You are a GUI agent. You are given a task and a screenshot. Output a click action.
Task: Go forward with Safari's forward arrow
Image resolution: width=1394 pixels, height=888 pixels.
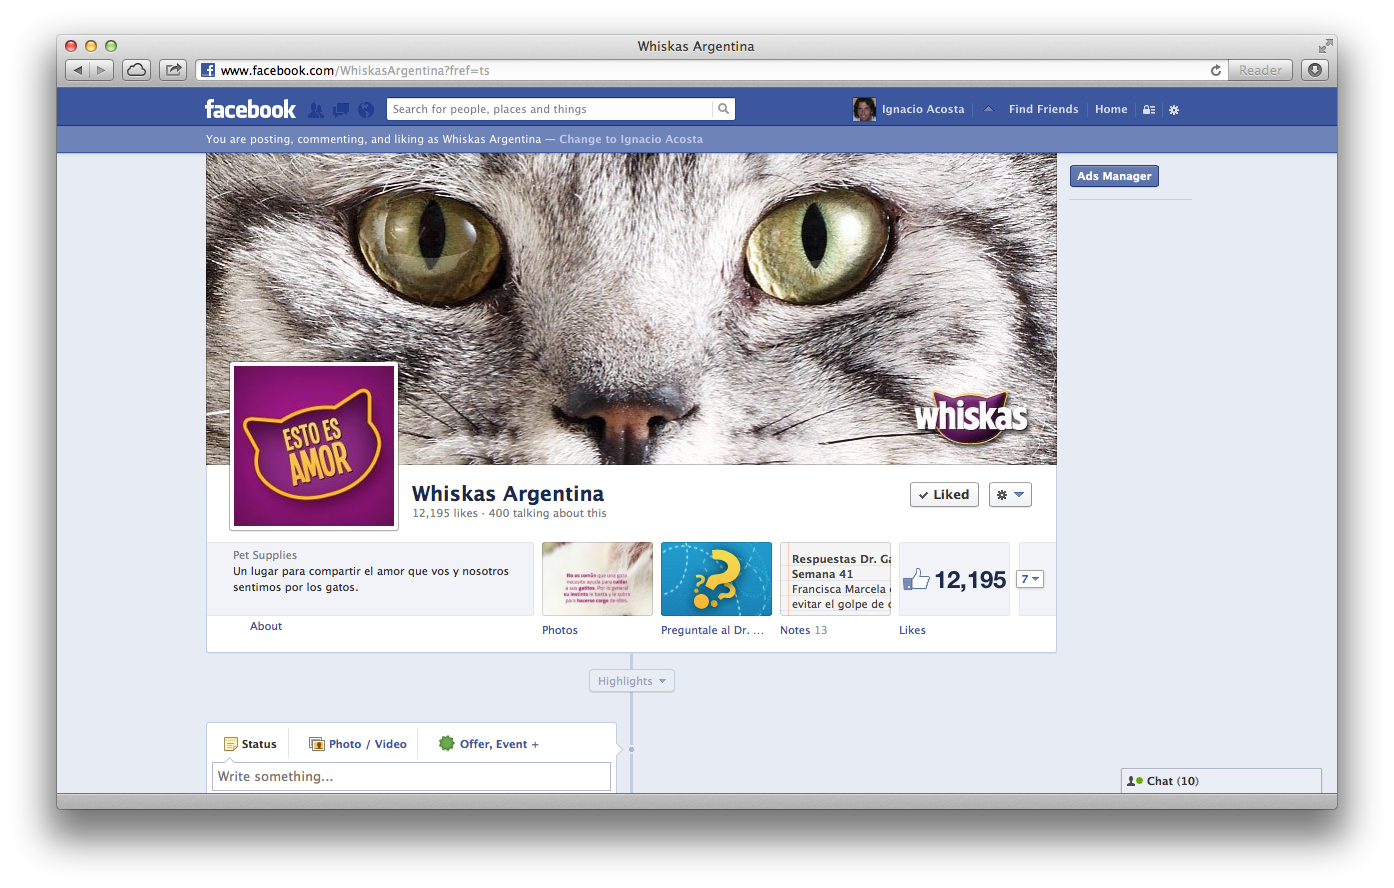tap(101, 70)
